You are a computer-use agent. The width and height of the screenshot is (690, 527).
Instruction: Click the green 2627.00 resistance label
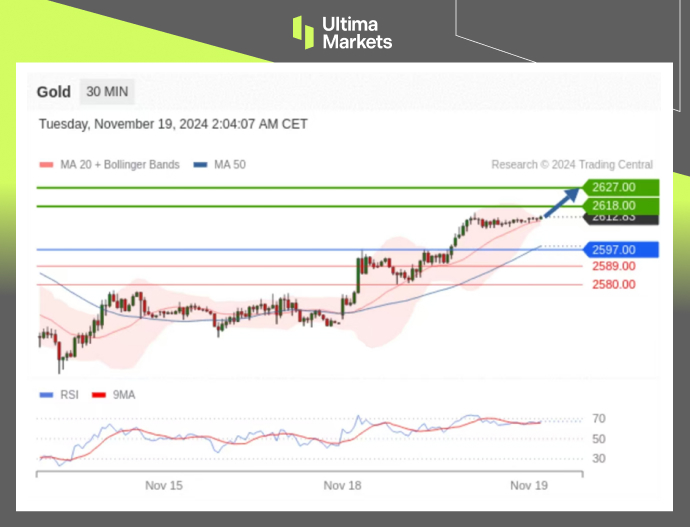point(614,187)
